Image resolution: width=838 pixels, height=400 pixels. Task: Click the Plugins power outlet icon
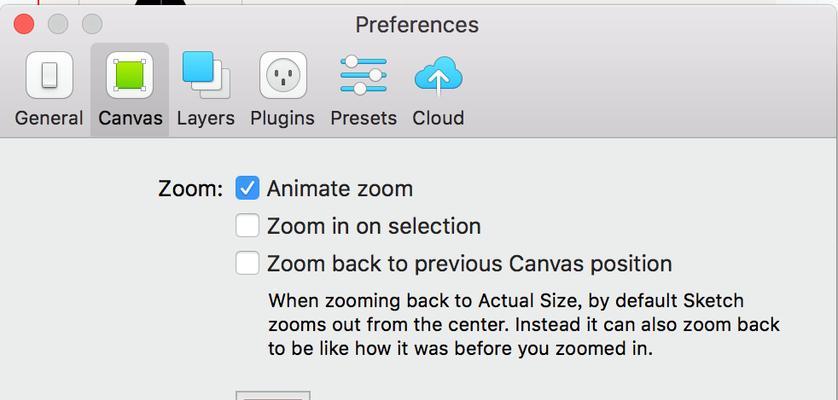click(283, 75)
